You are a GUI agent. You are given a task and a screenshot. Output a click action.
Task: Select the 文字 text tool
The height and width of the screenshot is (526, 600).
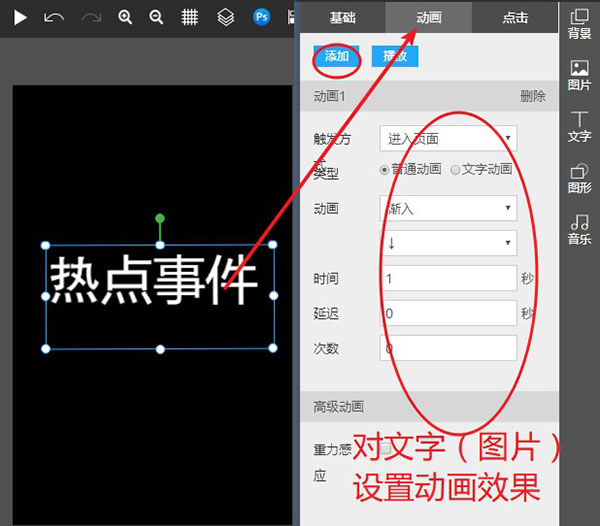(579, 127)
